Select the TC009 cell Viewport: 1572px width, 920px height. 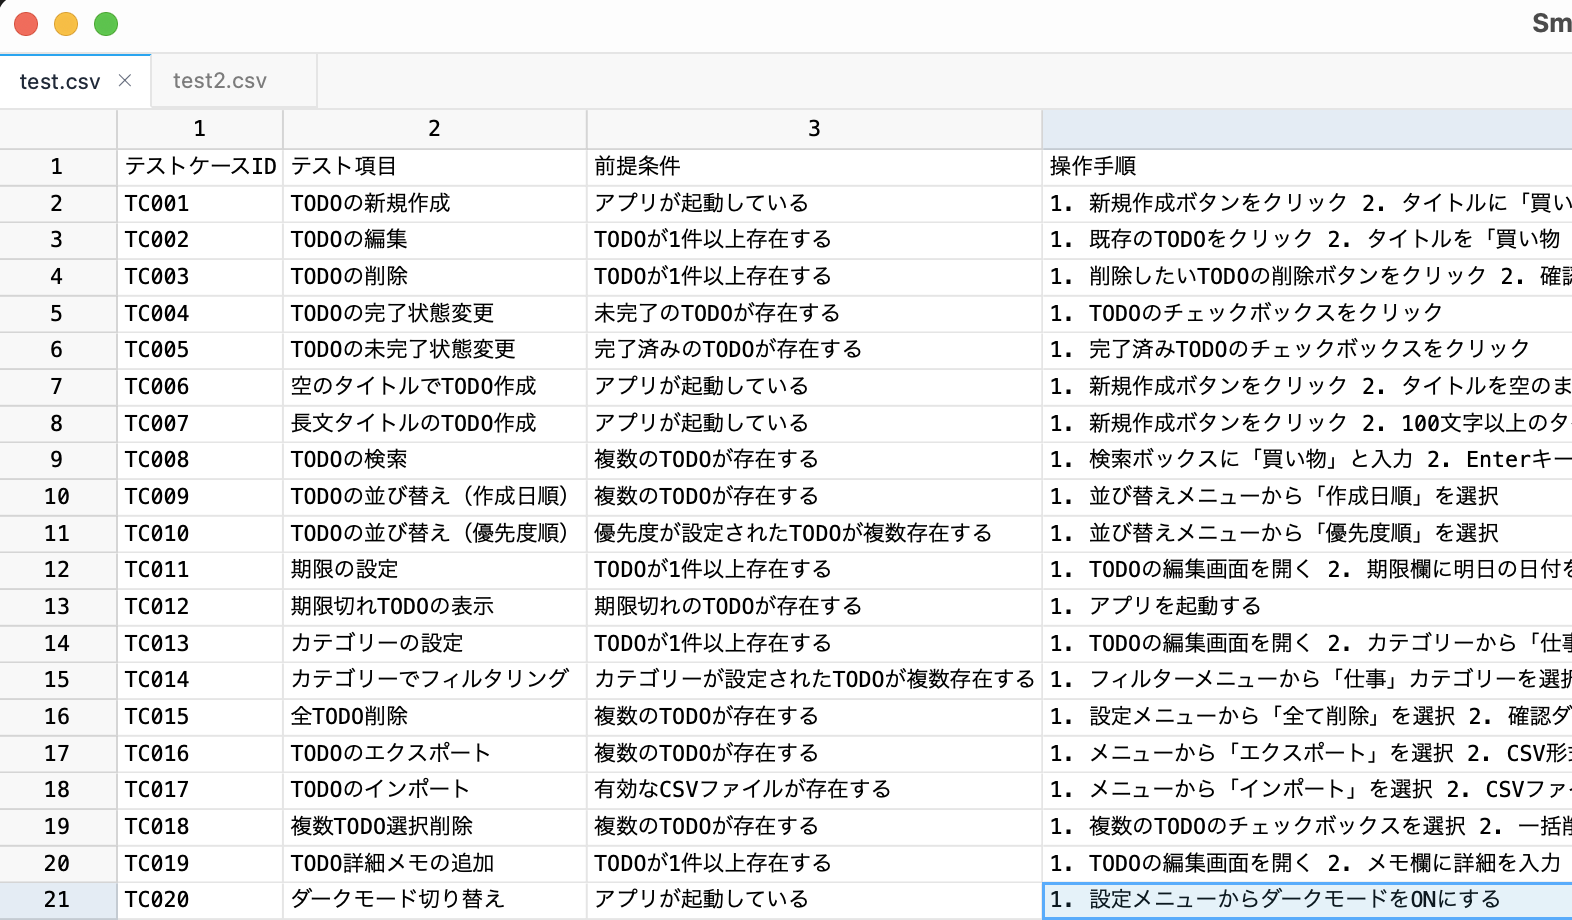point(200,497)
